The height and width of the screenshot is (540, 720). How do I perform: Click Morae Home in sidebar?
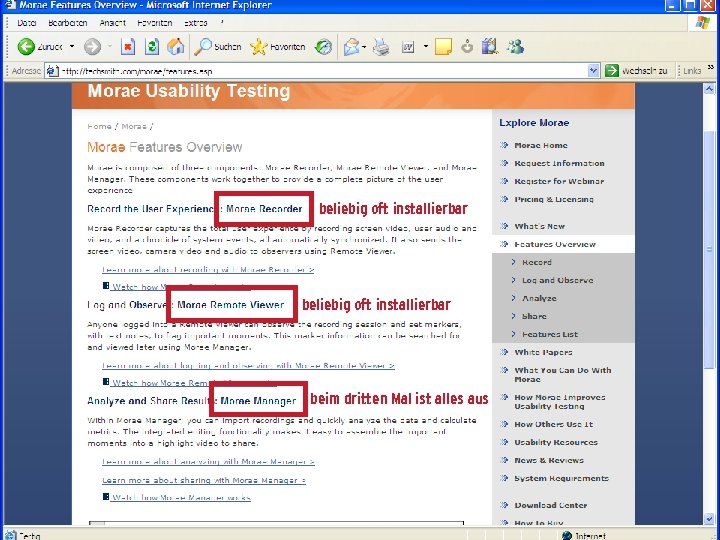tap(541, 145)
